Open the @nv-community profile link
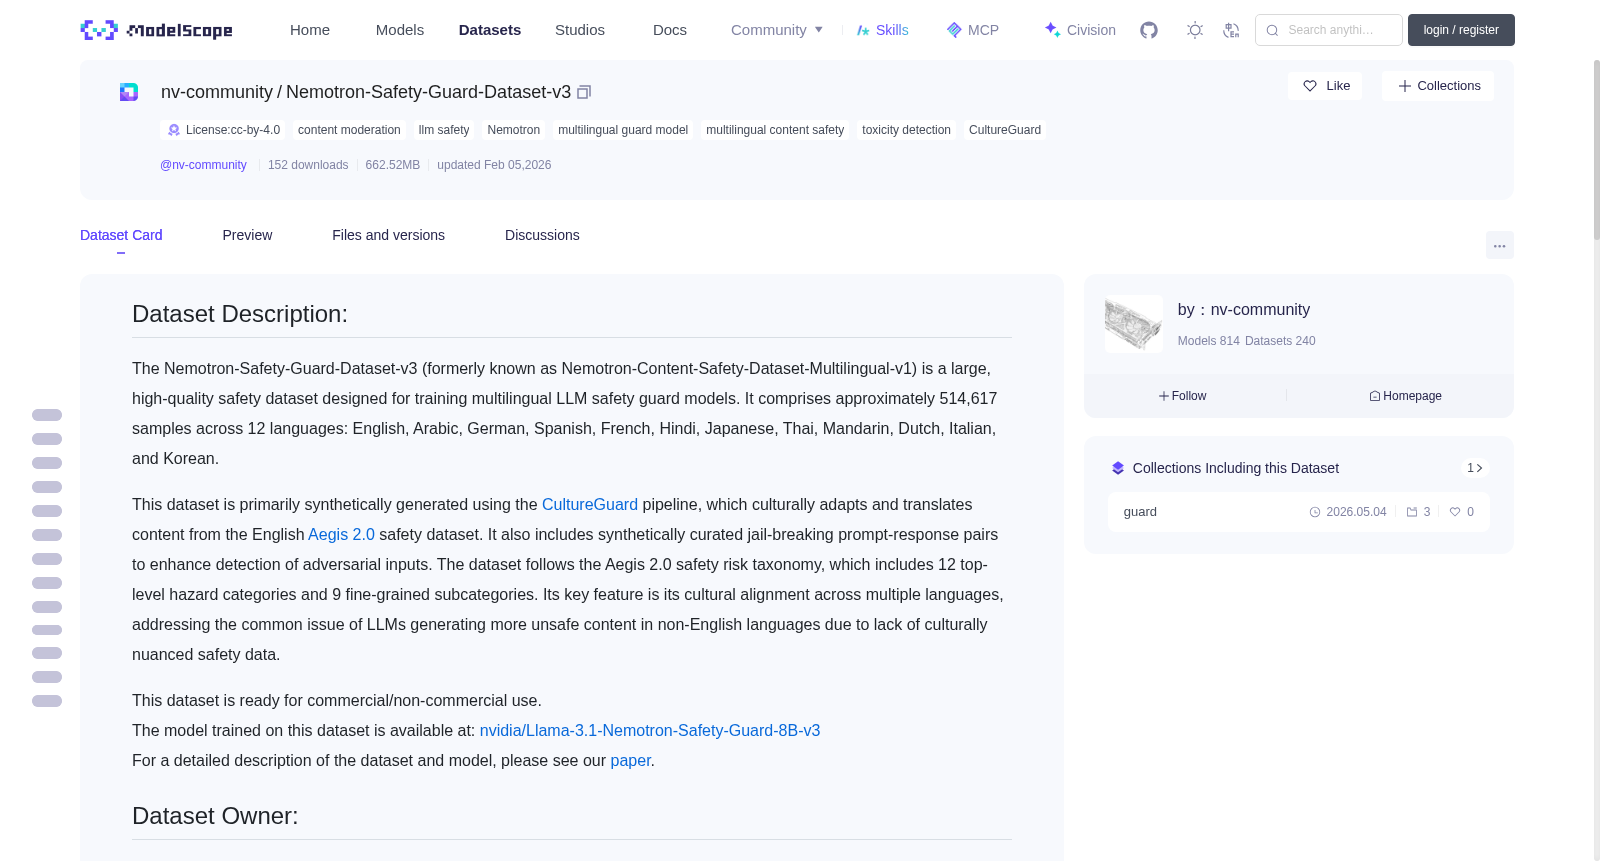Screen dimensions: 1600x861 coord(203,165)
